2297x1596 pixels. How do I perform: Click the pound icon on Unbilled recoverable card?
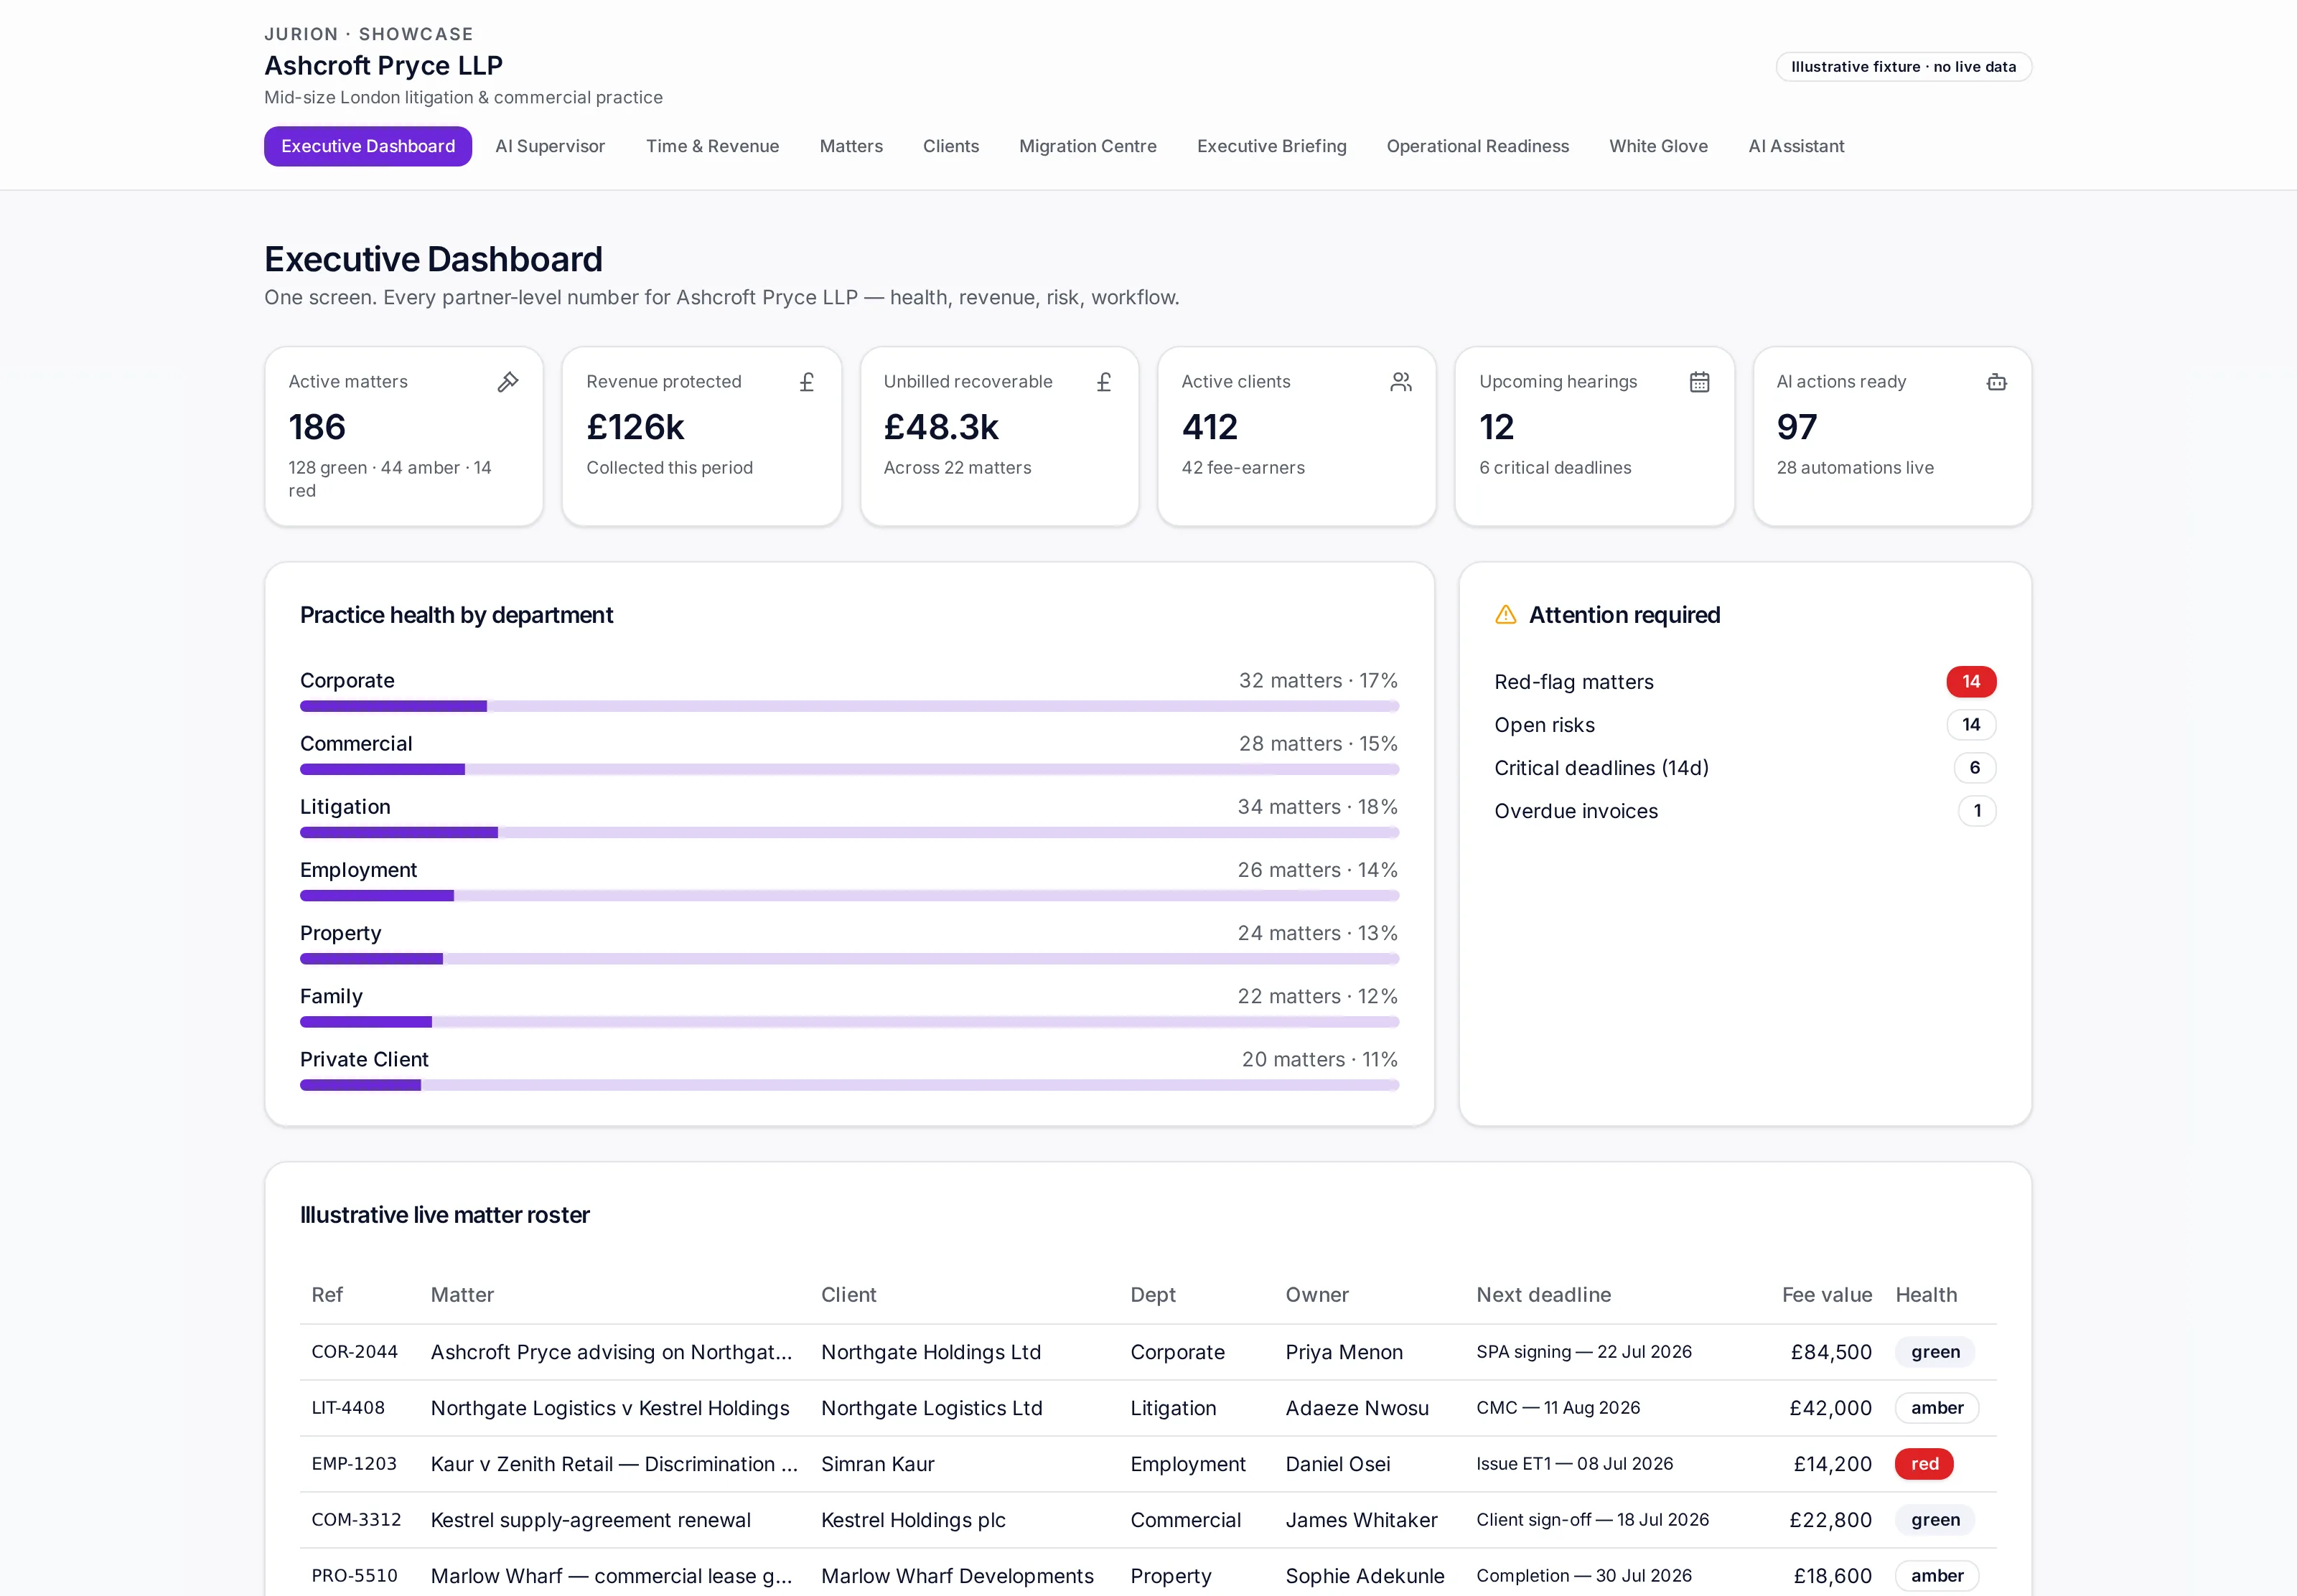pyautogui.click(x=1104, y=382)
